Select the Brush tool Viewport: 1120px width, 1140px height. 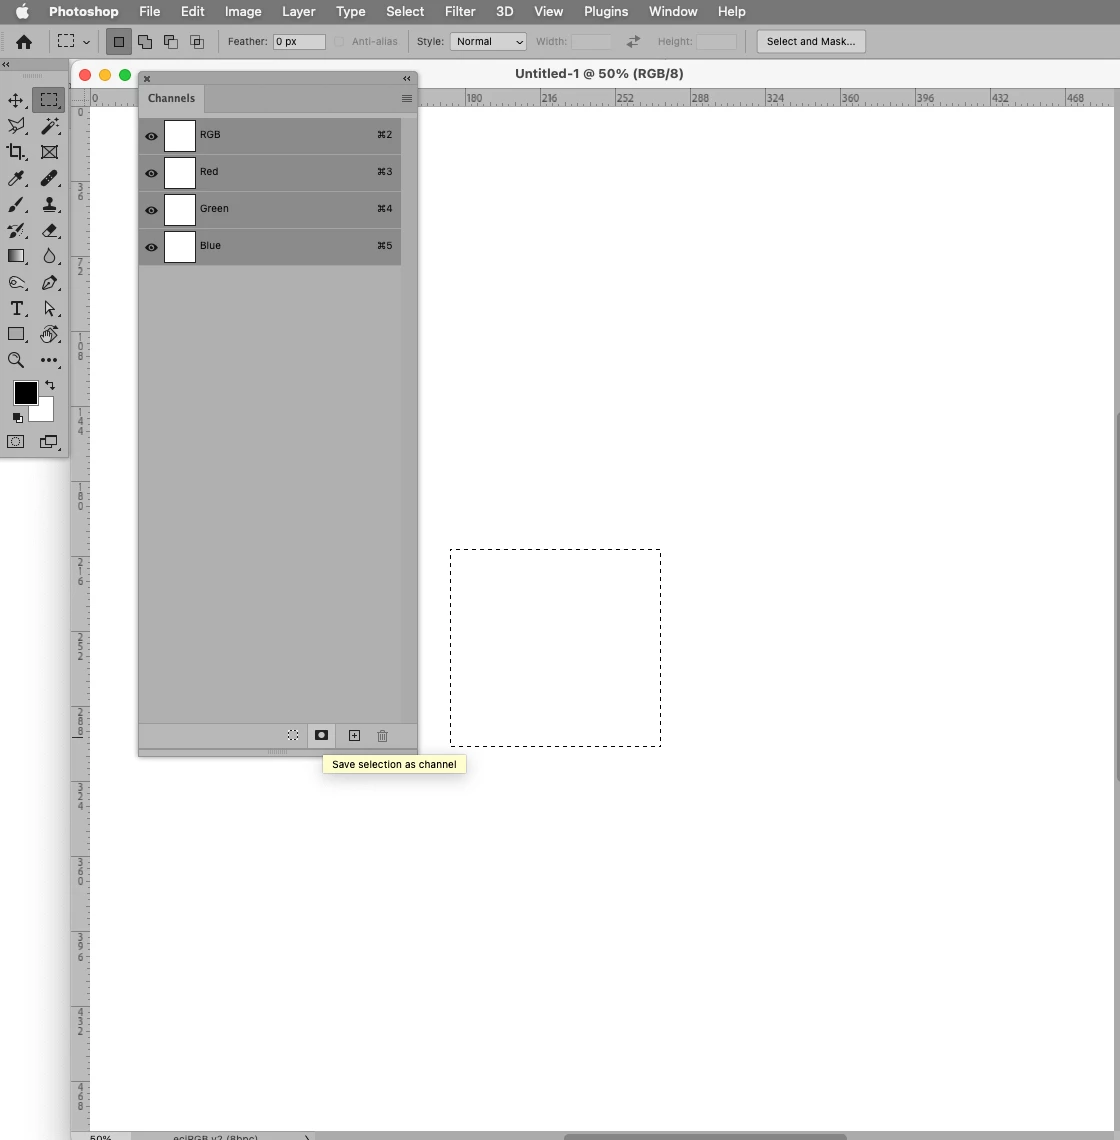(x=16, y=204)
